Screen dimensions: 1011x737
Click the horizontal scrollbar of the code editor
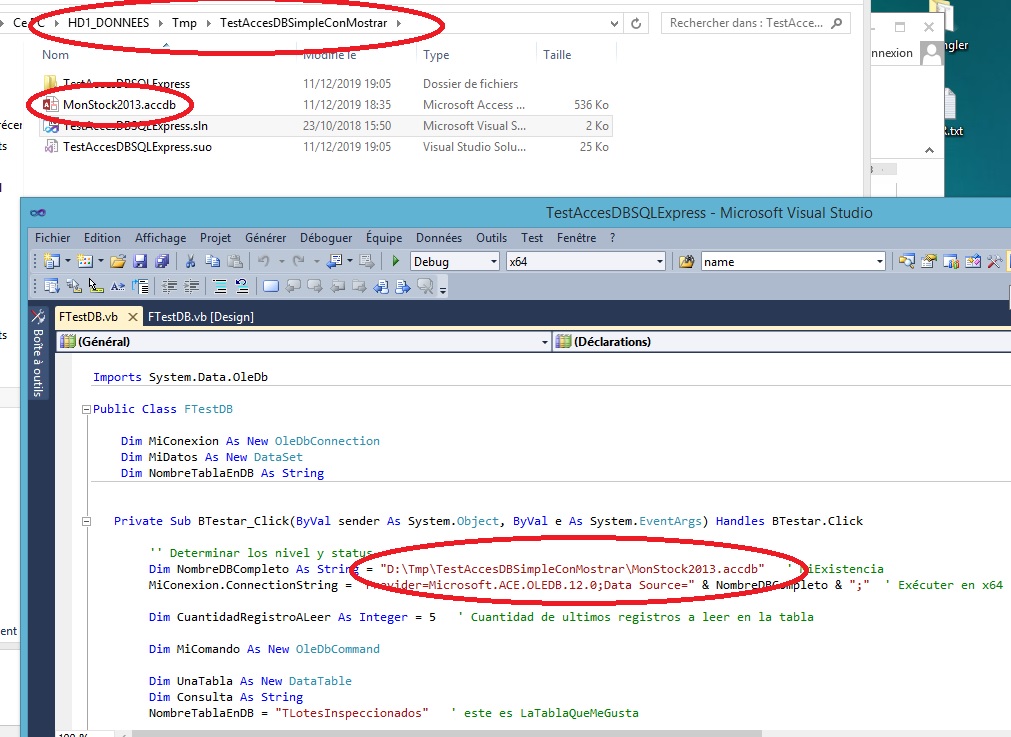point(446,734)
